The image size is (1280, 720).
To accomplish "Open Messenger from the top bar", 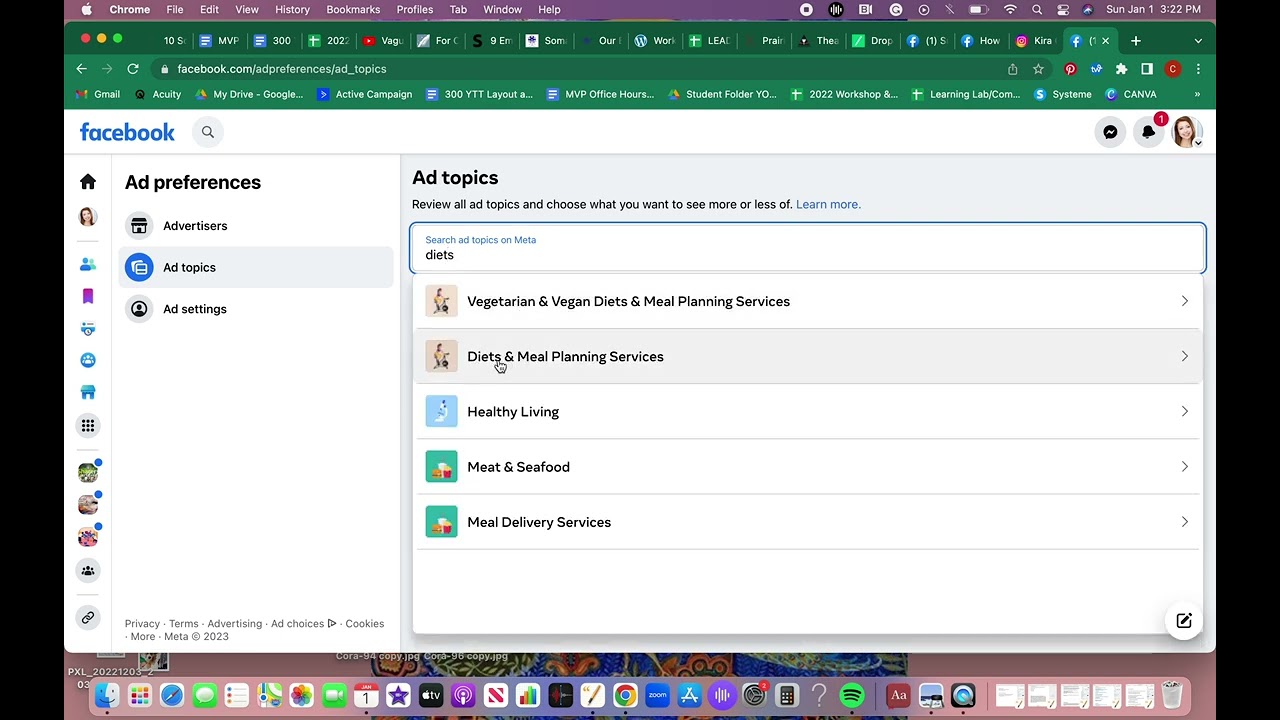I will [1110, 132].
